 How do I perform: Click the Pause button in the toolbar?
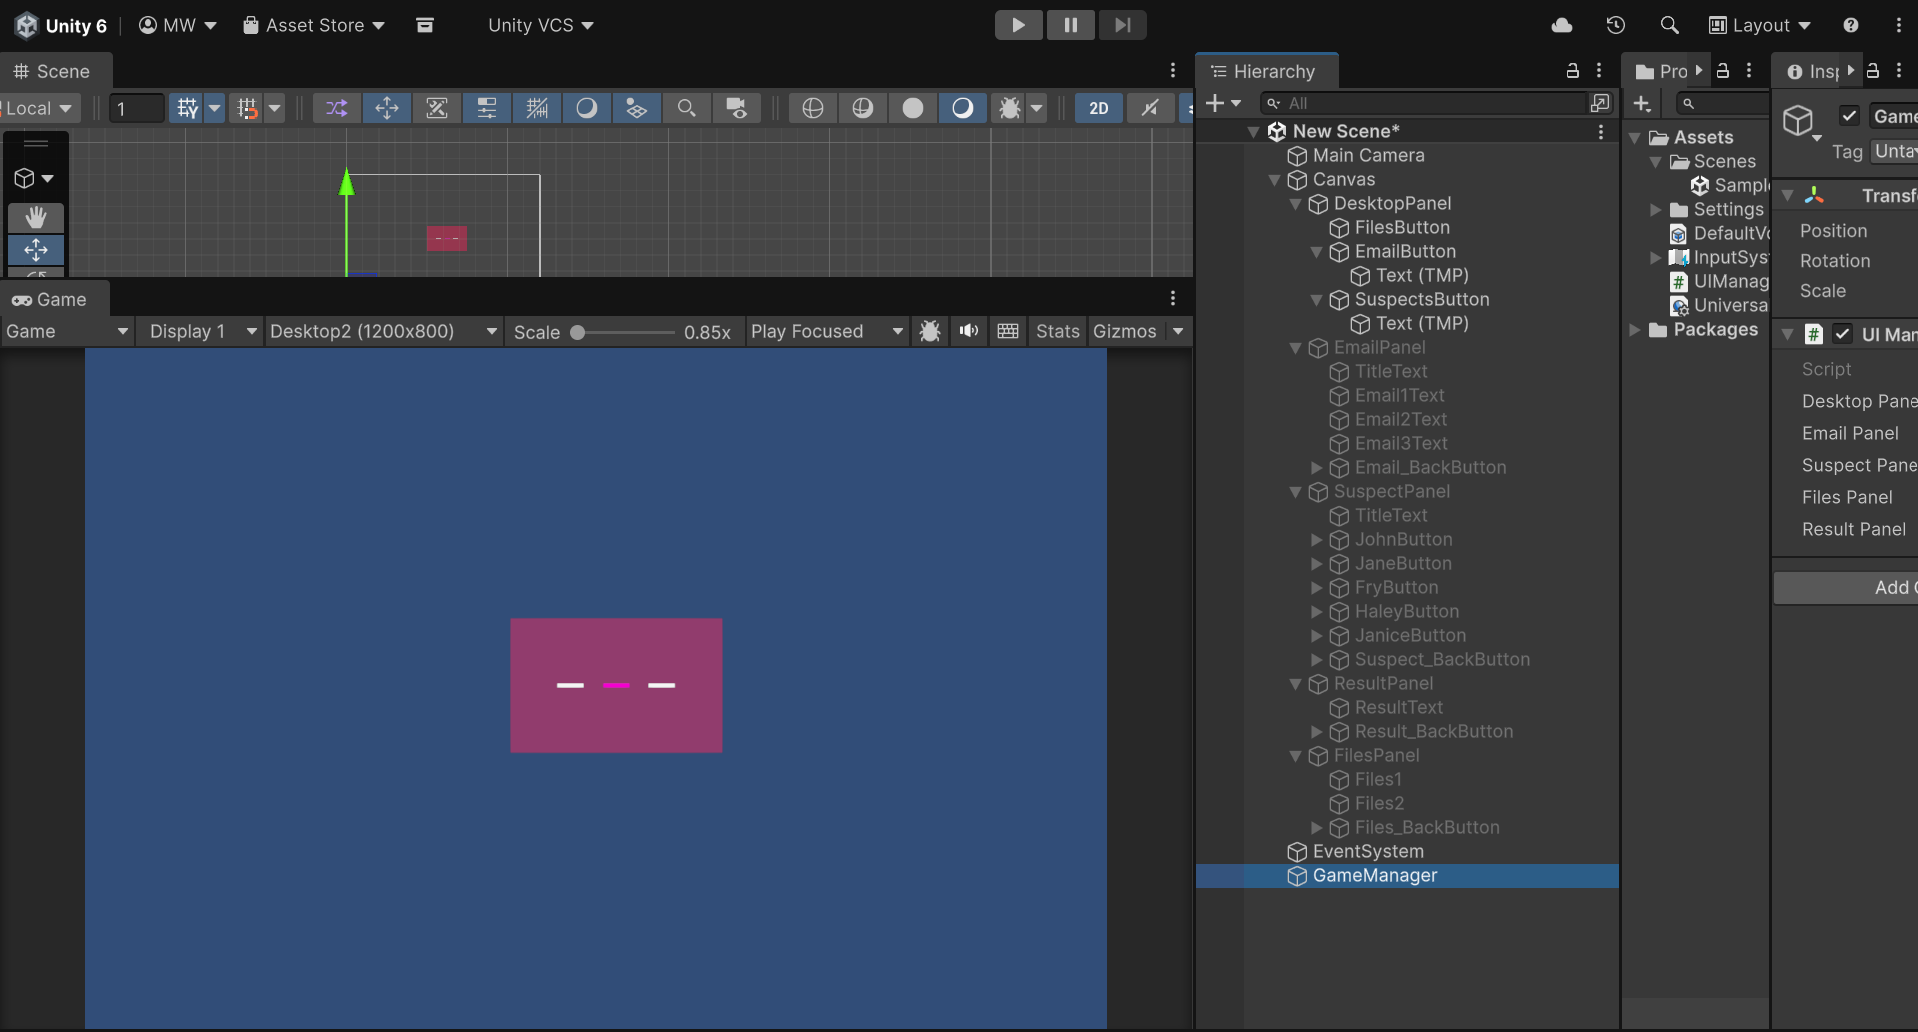1070,25
